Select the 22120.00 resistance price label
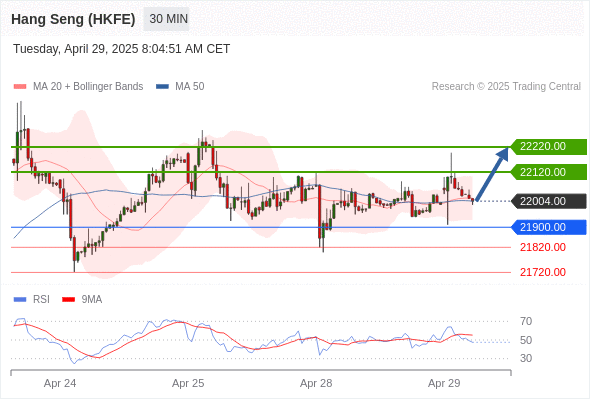The image size is (590, 400). click(x=549, y=172)
